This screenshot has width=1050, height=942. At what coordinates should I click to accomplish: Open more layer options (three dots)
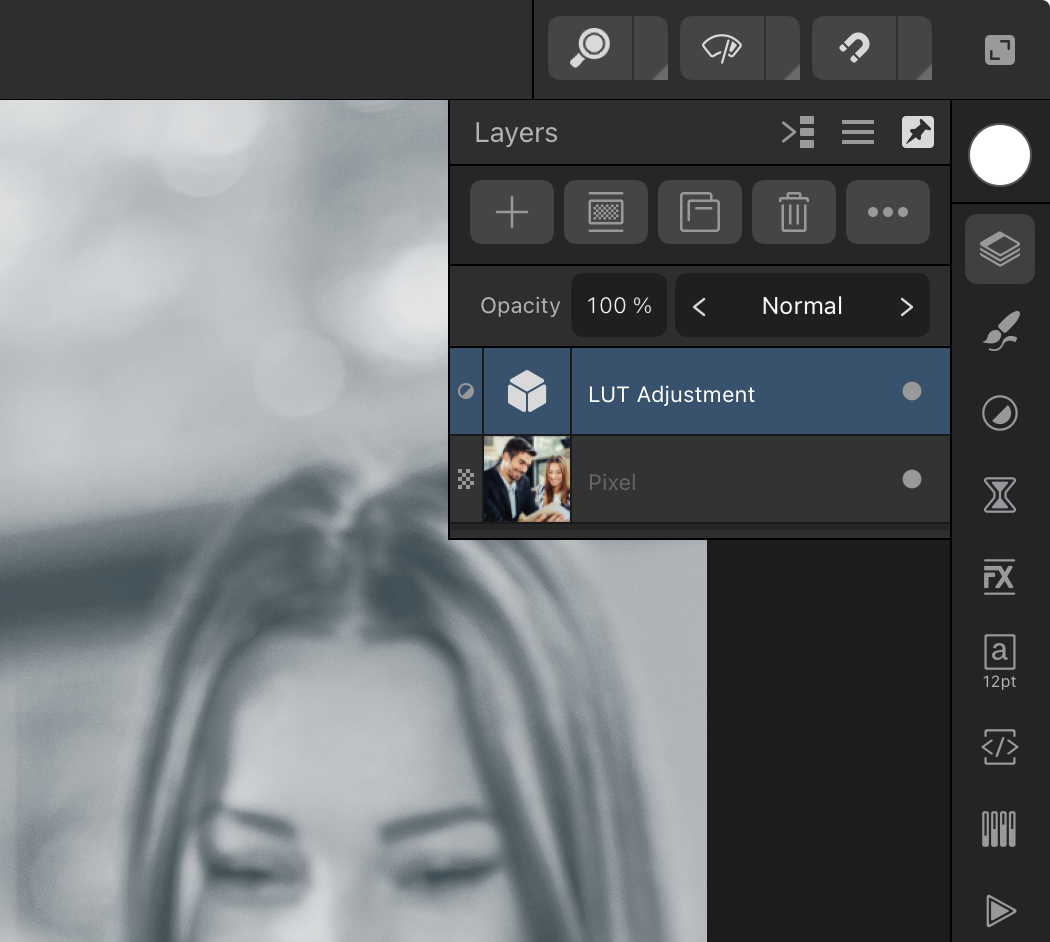(888, 212)
